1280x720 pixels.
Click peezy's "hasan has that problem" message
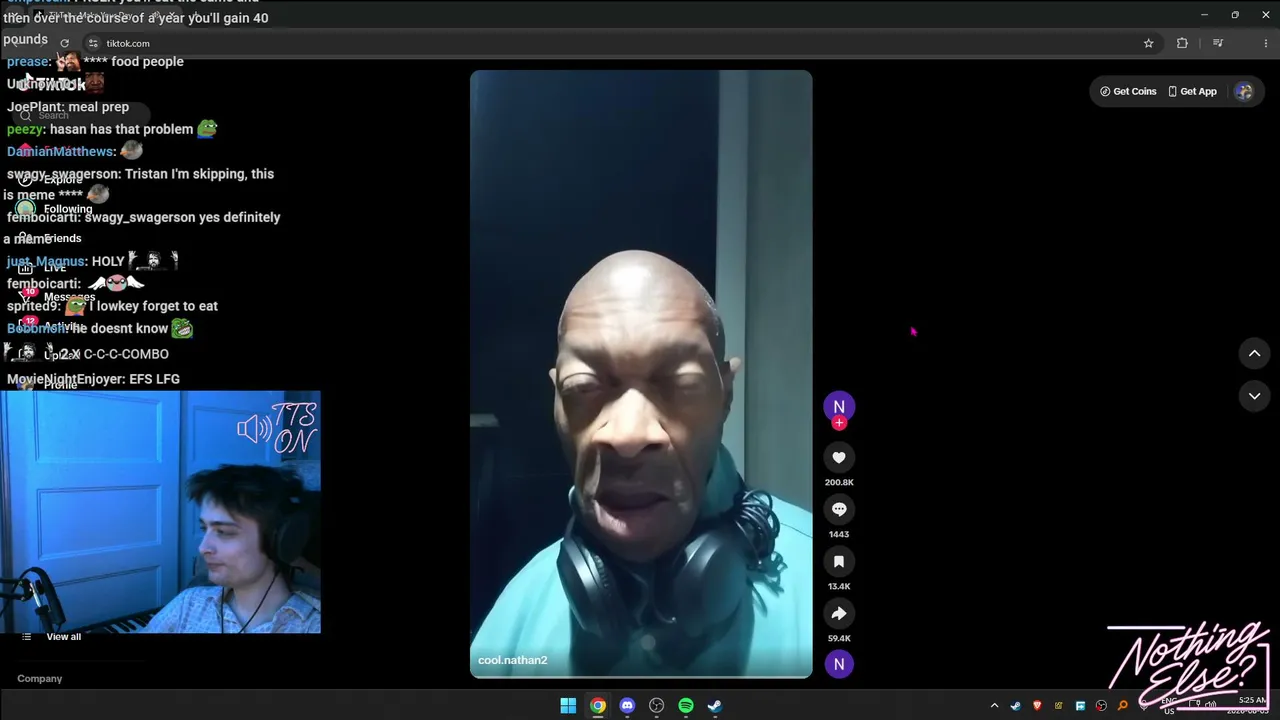point(112,129)
